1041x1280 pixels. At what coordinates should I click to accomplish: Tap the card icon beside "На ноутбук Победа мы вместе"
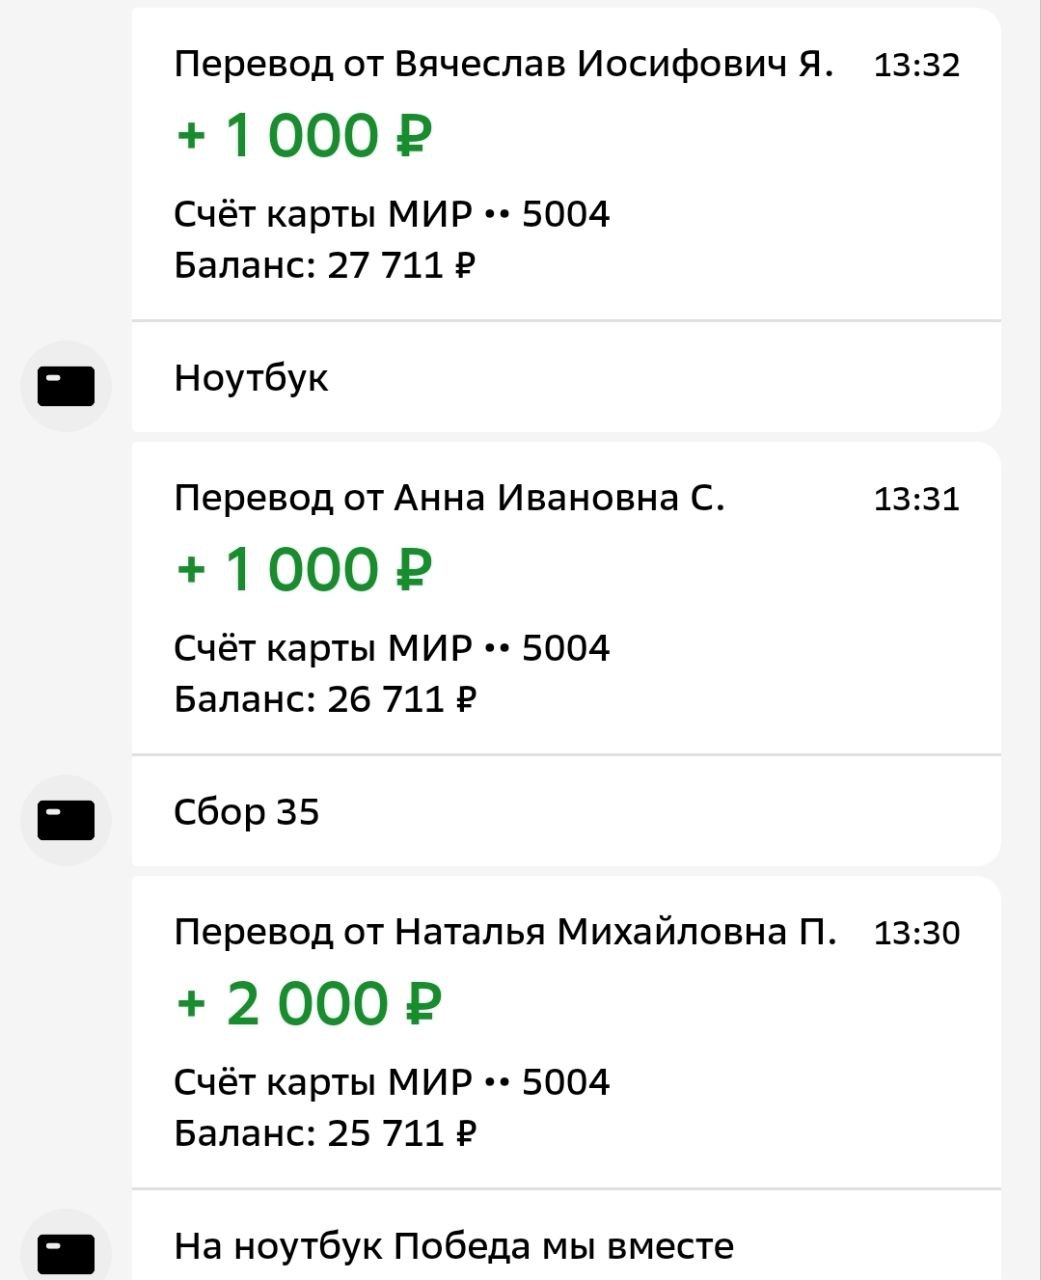(x=66, y=1252)
